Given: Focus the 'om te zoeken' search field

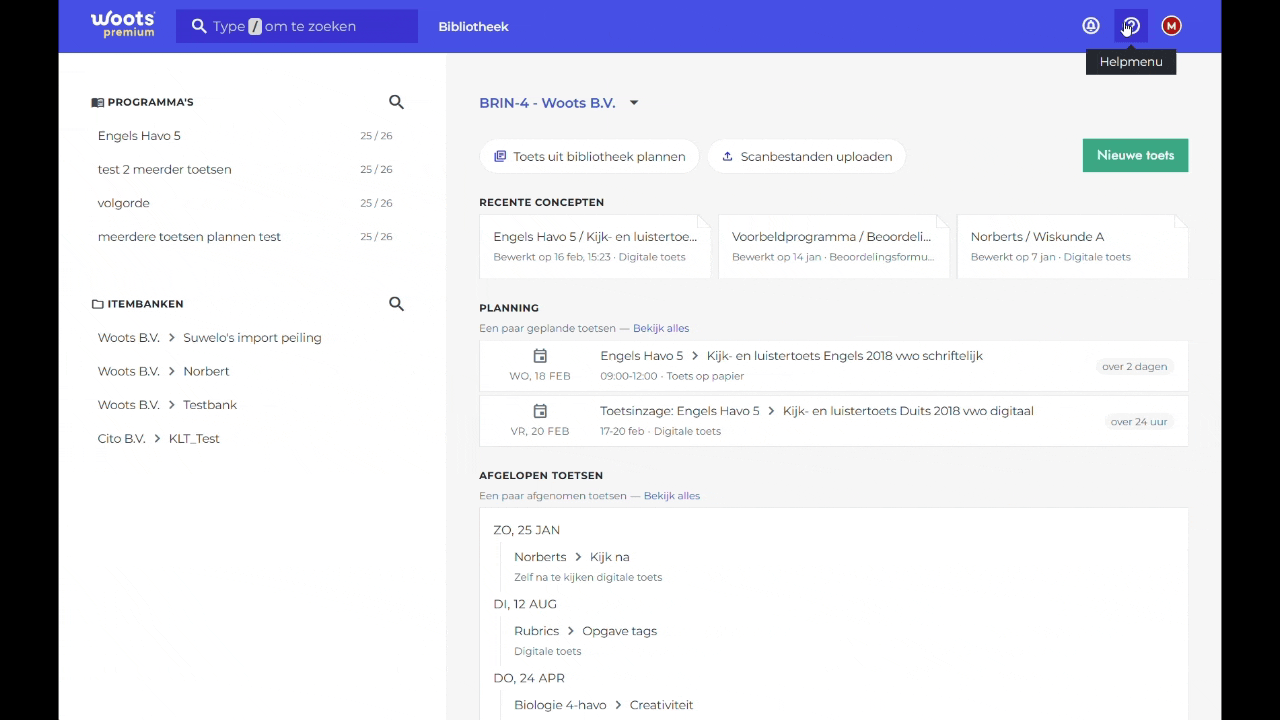Looking at the screenshot, I should (297, 26).
